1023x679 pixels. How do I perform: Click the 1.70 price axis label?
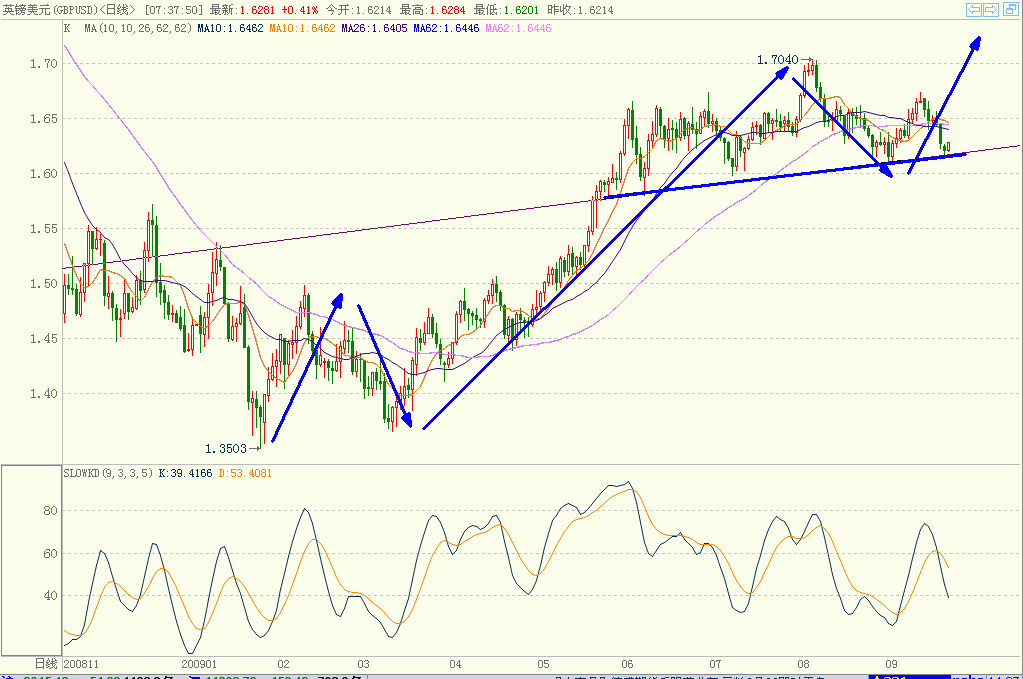(44, 63)
